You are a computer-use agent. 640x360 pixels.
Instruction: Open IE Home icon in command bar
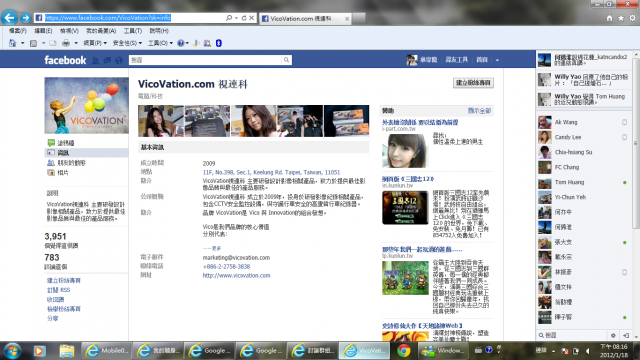[13, 43]
